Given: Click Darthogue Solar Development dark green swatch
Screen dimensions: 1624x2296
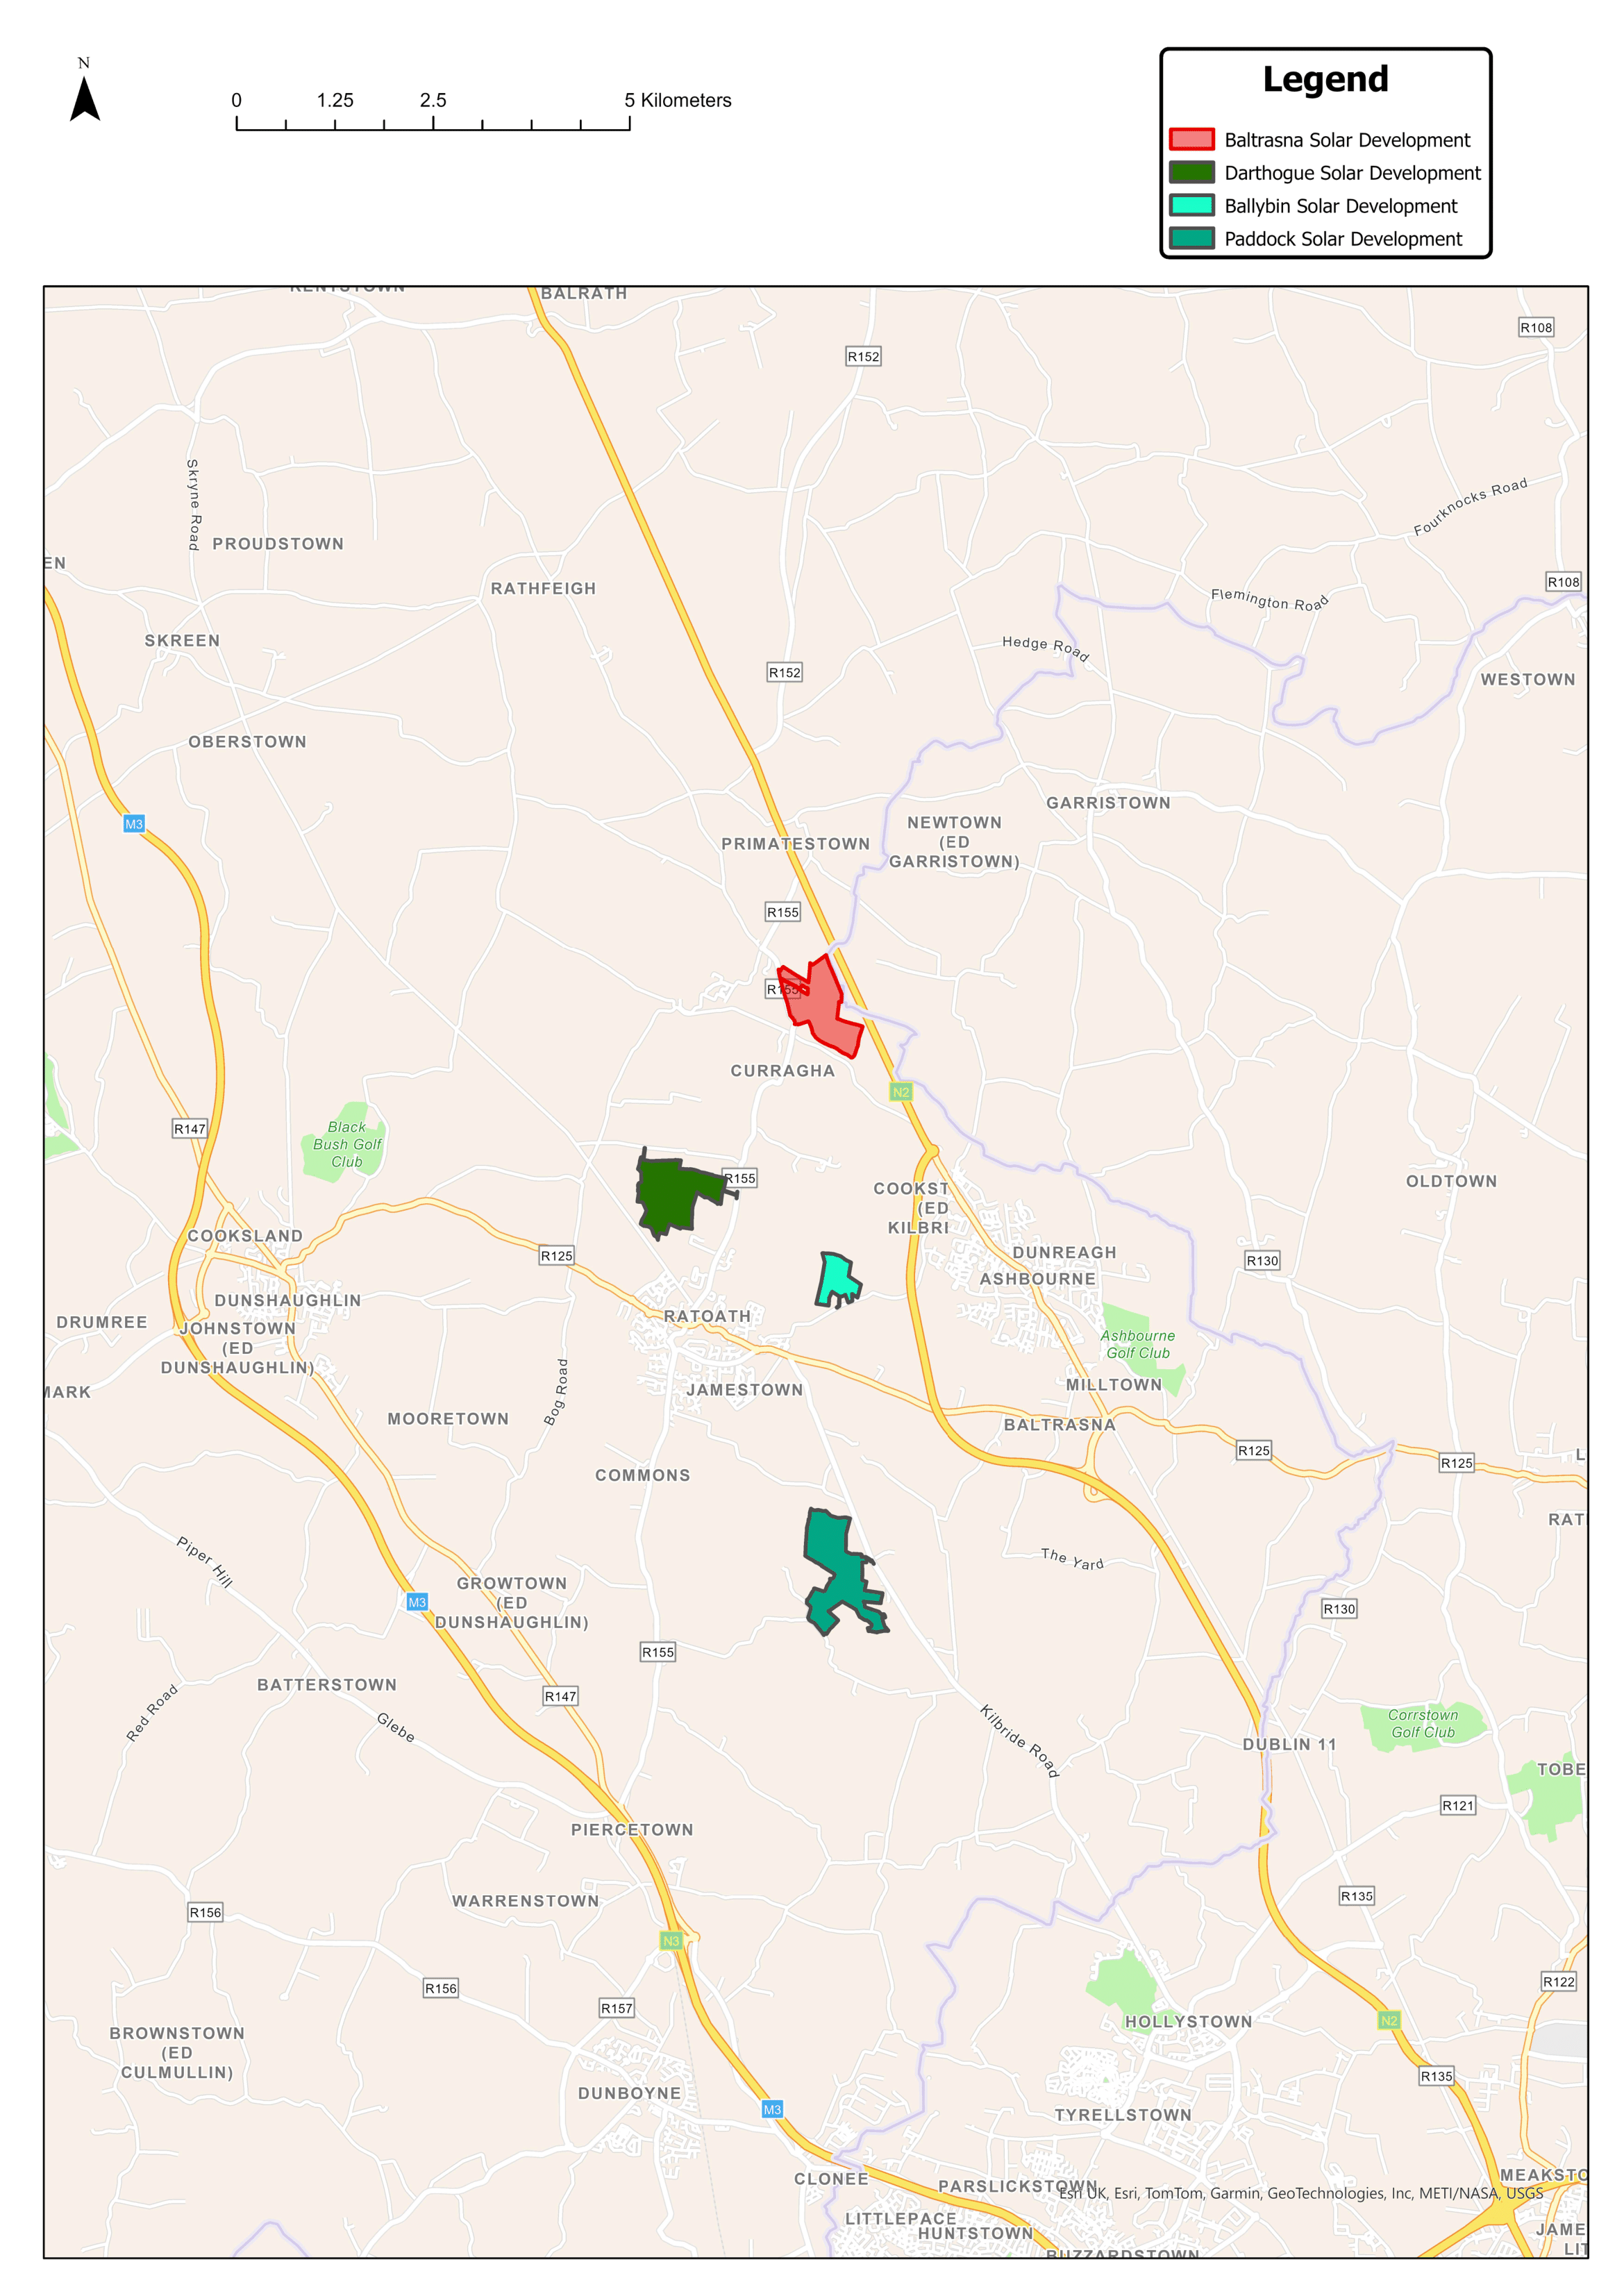Looking at the screenshot, I should tap(1192, 172).
